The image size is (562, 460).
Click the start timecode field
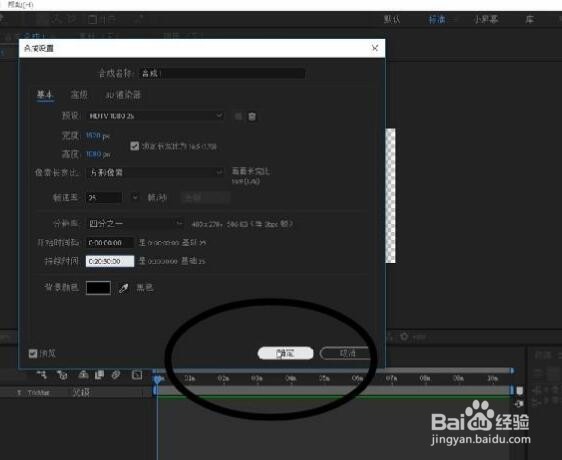click(110, 243)
